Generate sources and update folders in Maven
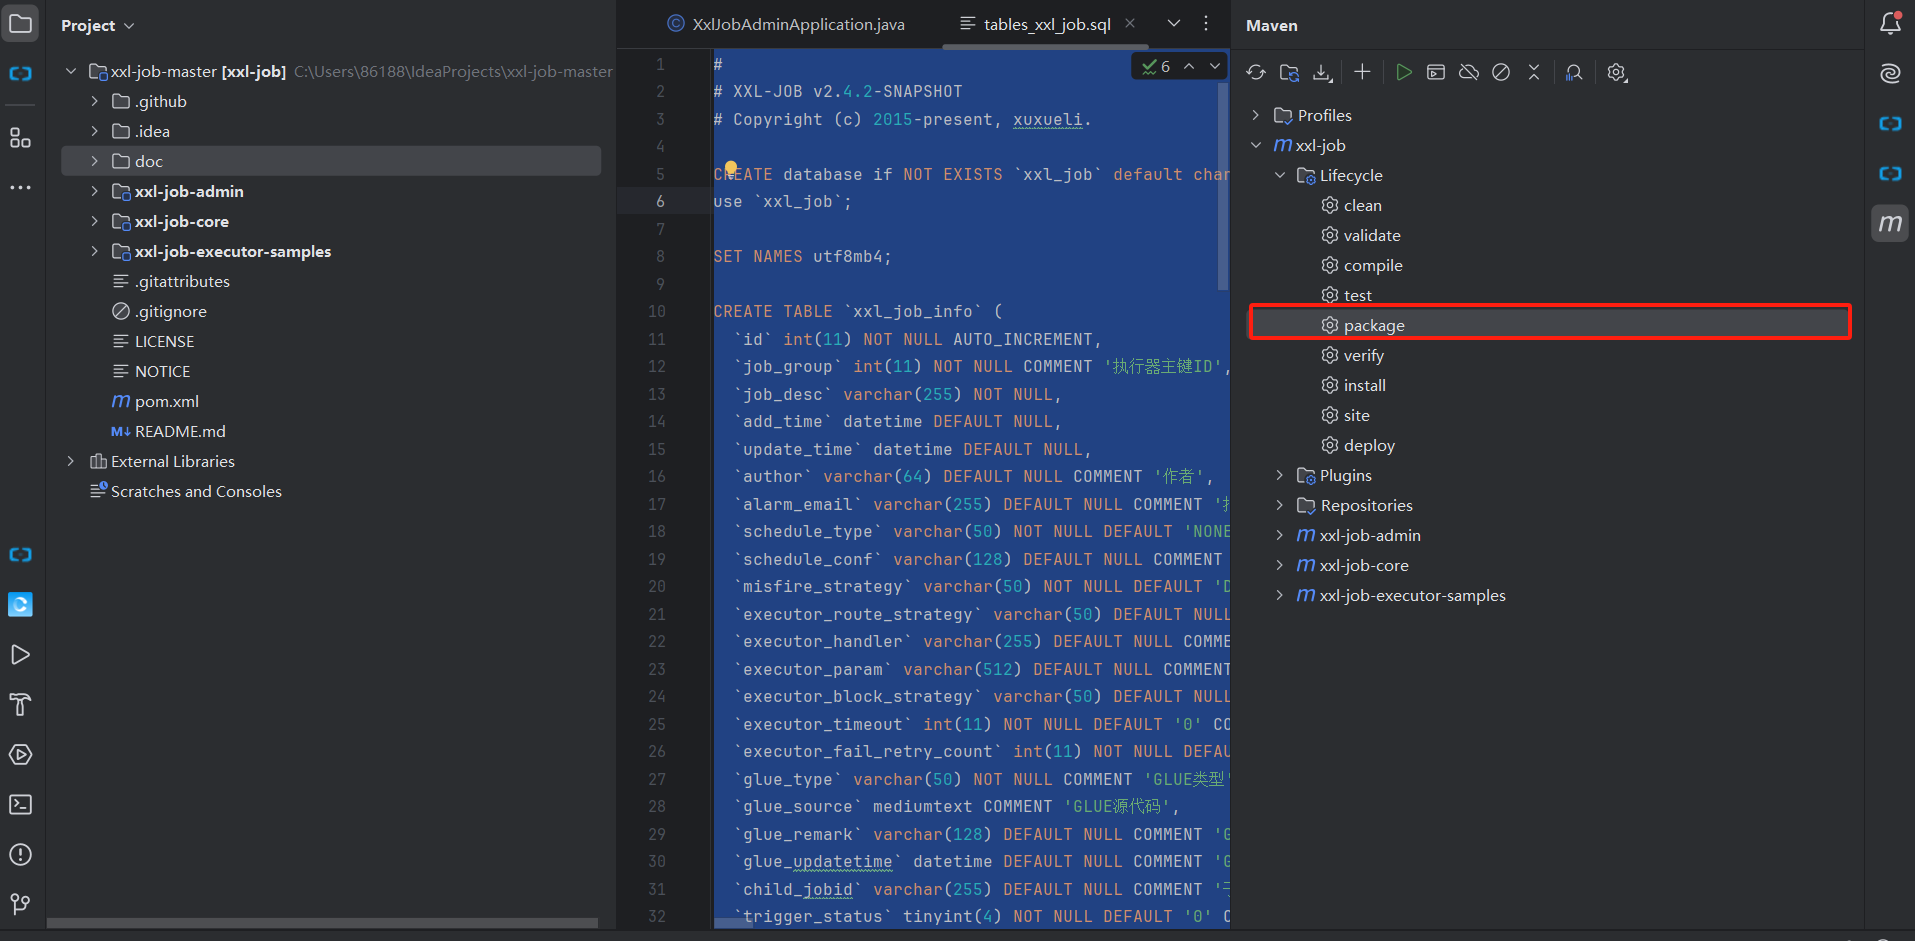This screenshot has width=1915, height=941. [1289, 72]
